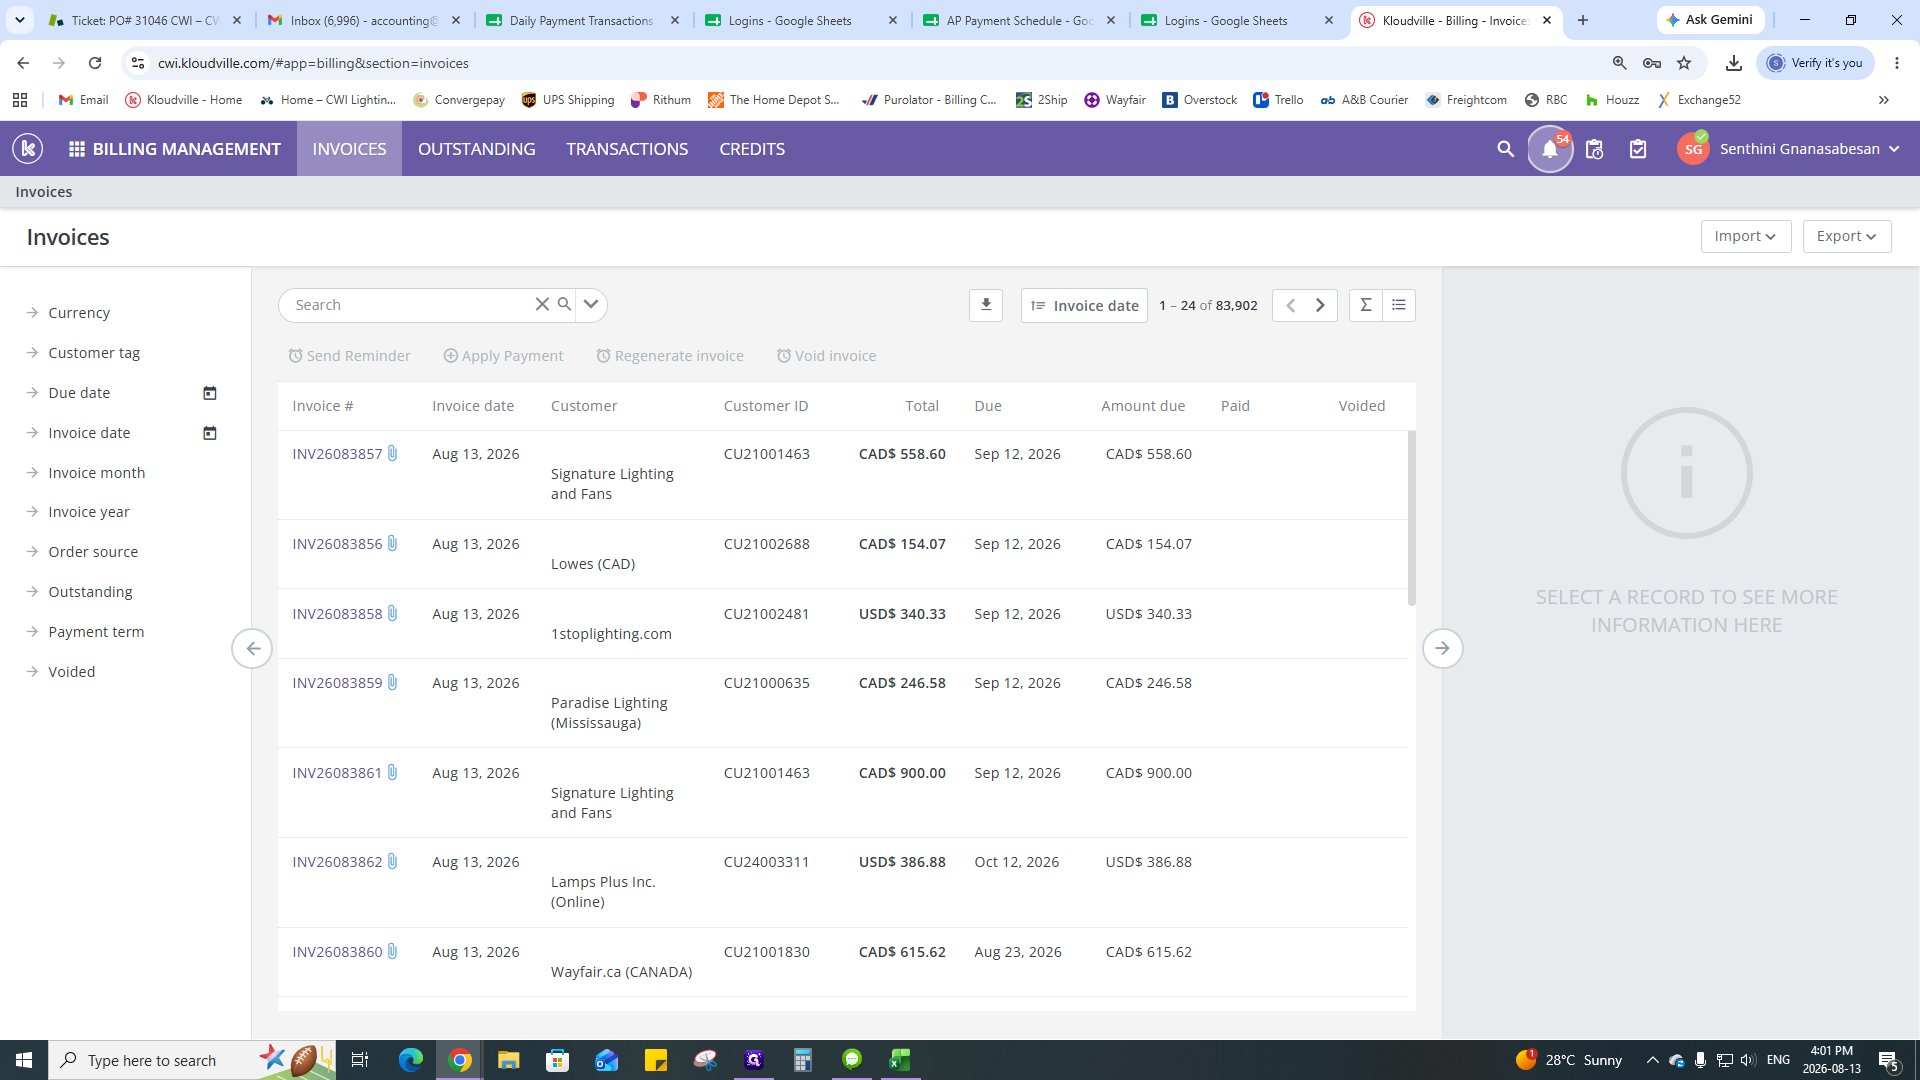Expand the Outstanding filter
Viewport: 1920px width, 1080px height.
[x=90, y=592]
